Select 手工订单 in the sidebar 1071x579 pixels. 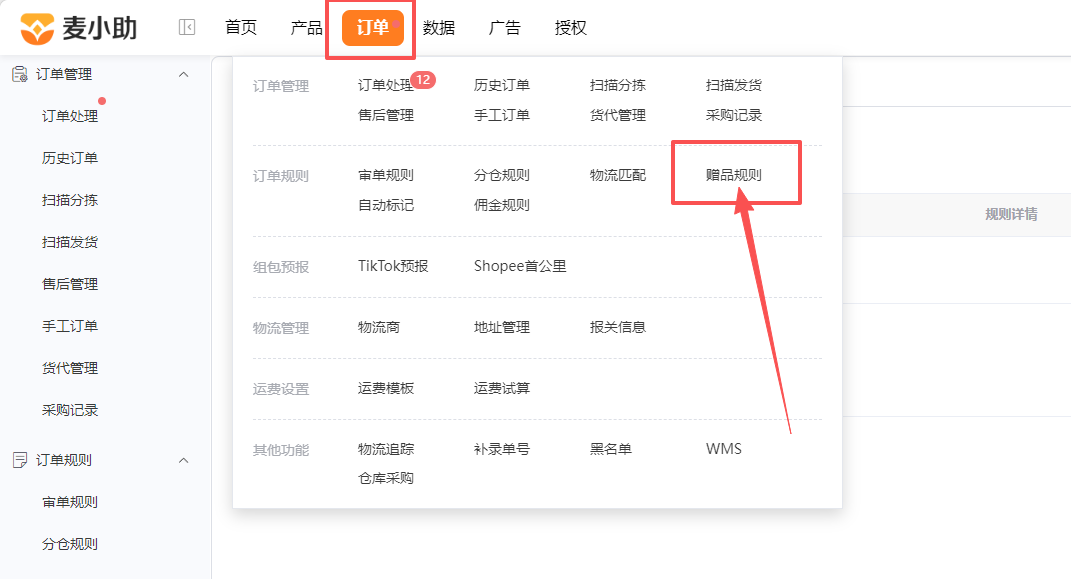[x=70, y=326]
